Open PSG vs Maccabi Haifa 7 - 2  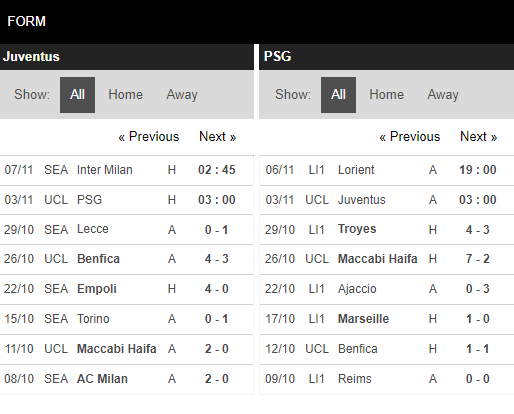pyautogui.click(x=387, y=259)
